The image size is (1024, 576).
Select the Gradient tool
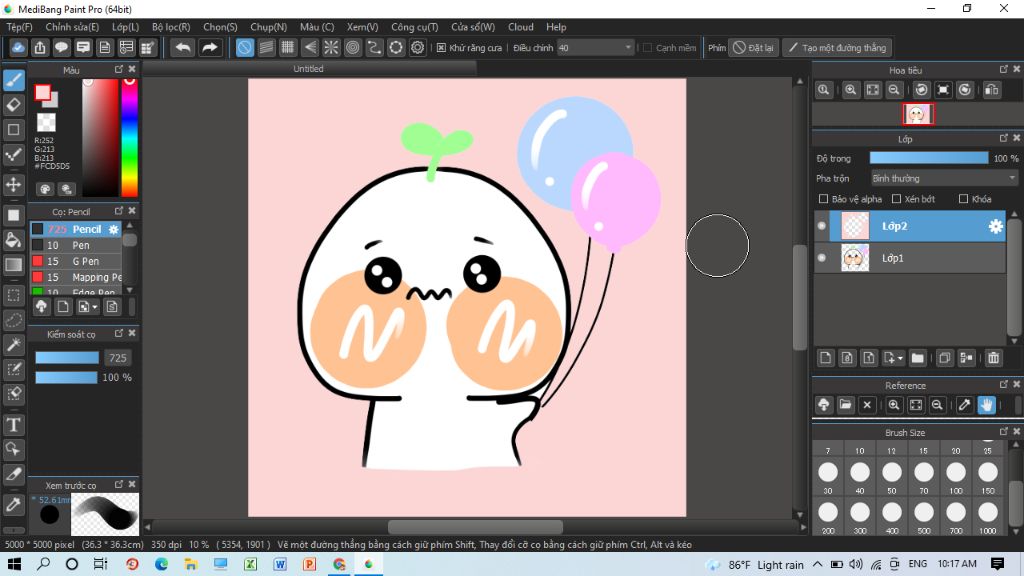click(x=14, y=264)
